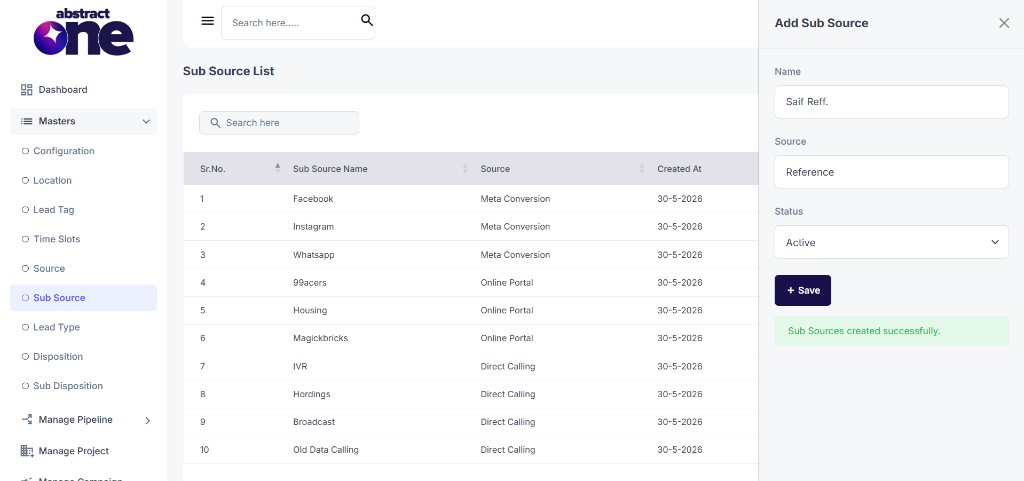1024x481 pixels.
Task: Open Manage Project menu
Action: pos(74,451)
